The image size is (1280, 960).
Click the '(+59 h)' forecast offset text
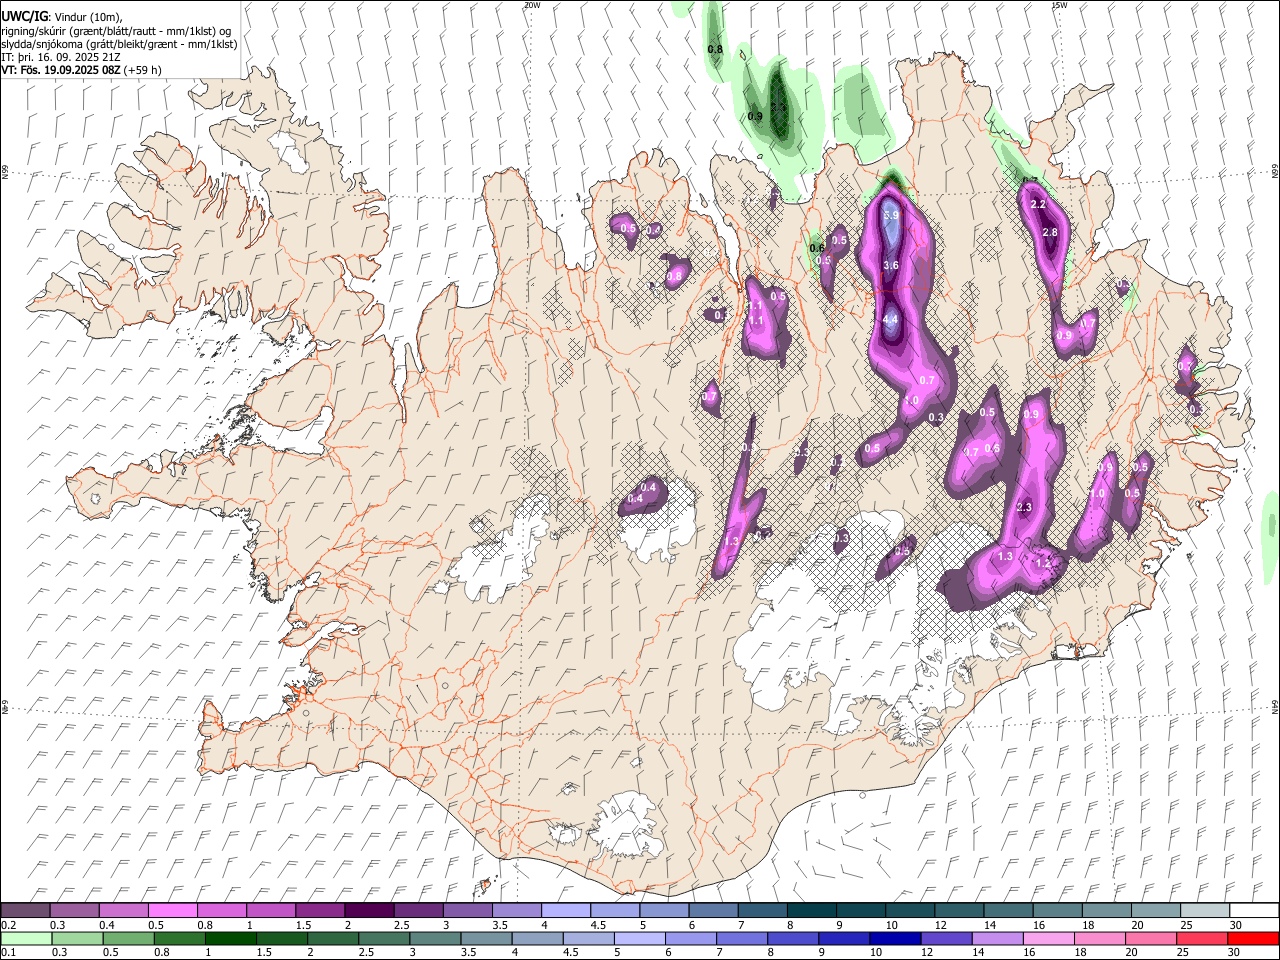tap(143, 70)
